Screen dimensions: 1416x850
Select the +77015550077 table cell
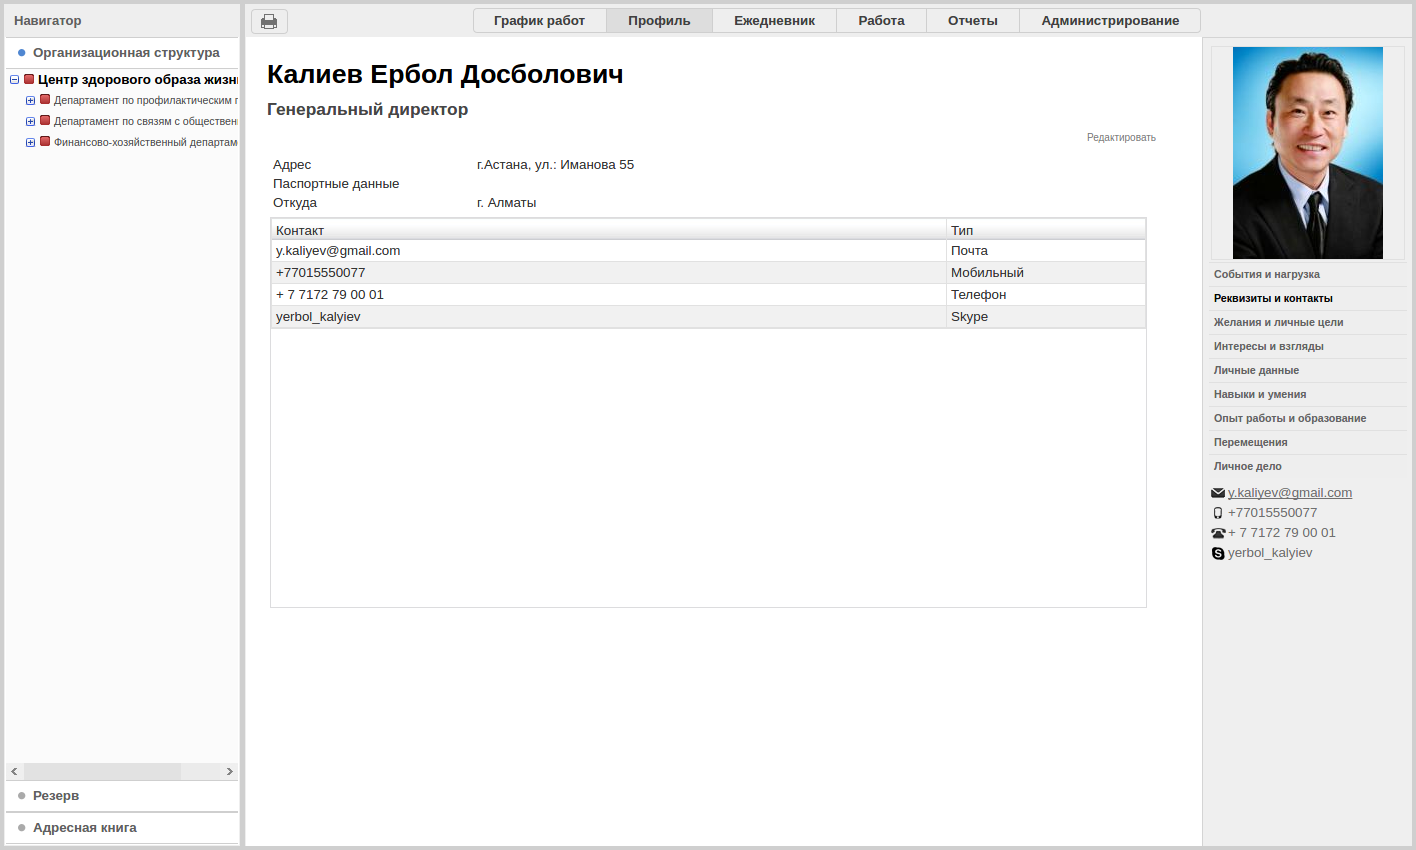pos(608,273)
